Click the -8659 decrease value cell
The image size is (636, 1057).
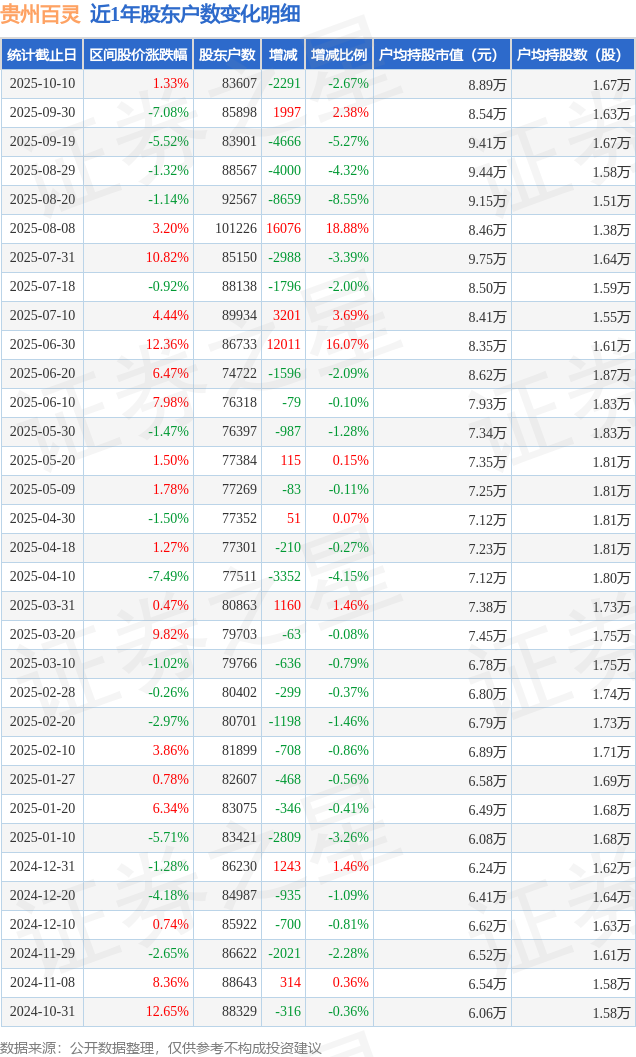284,200
